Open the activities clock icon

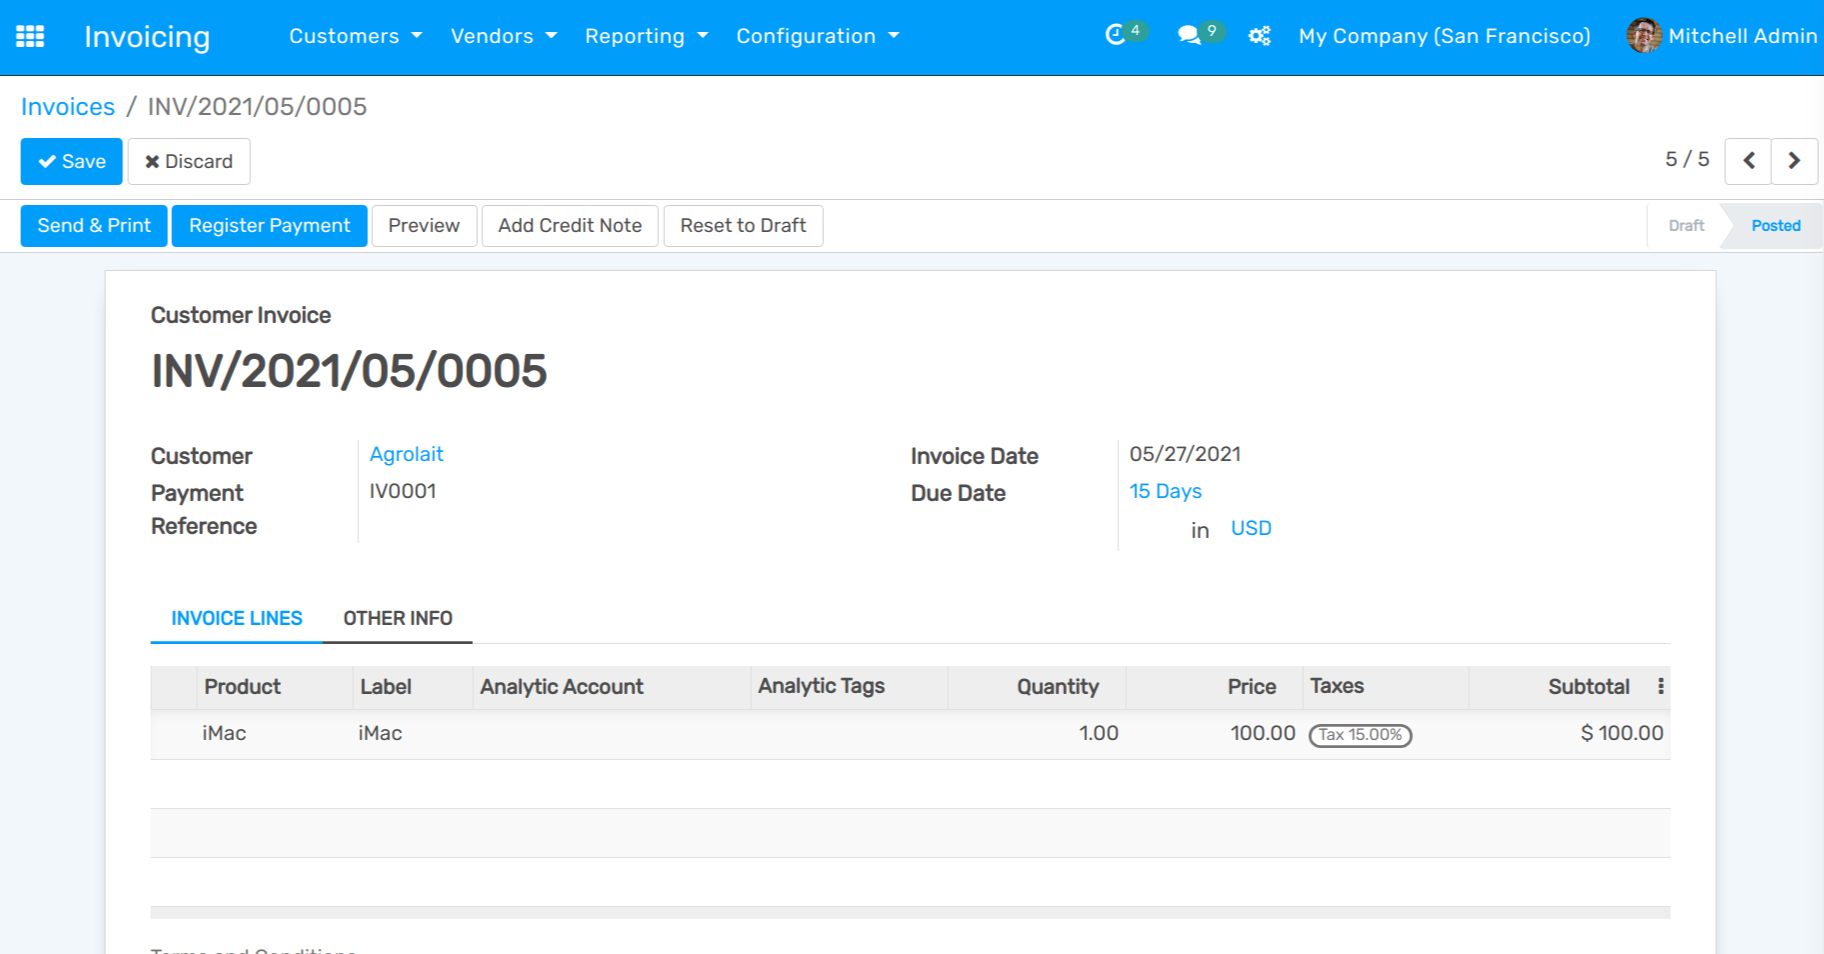point(1116,36)
